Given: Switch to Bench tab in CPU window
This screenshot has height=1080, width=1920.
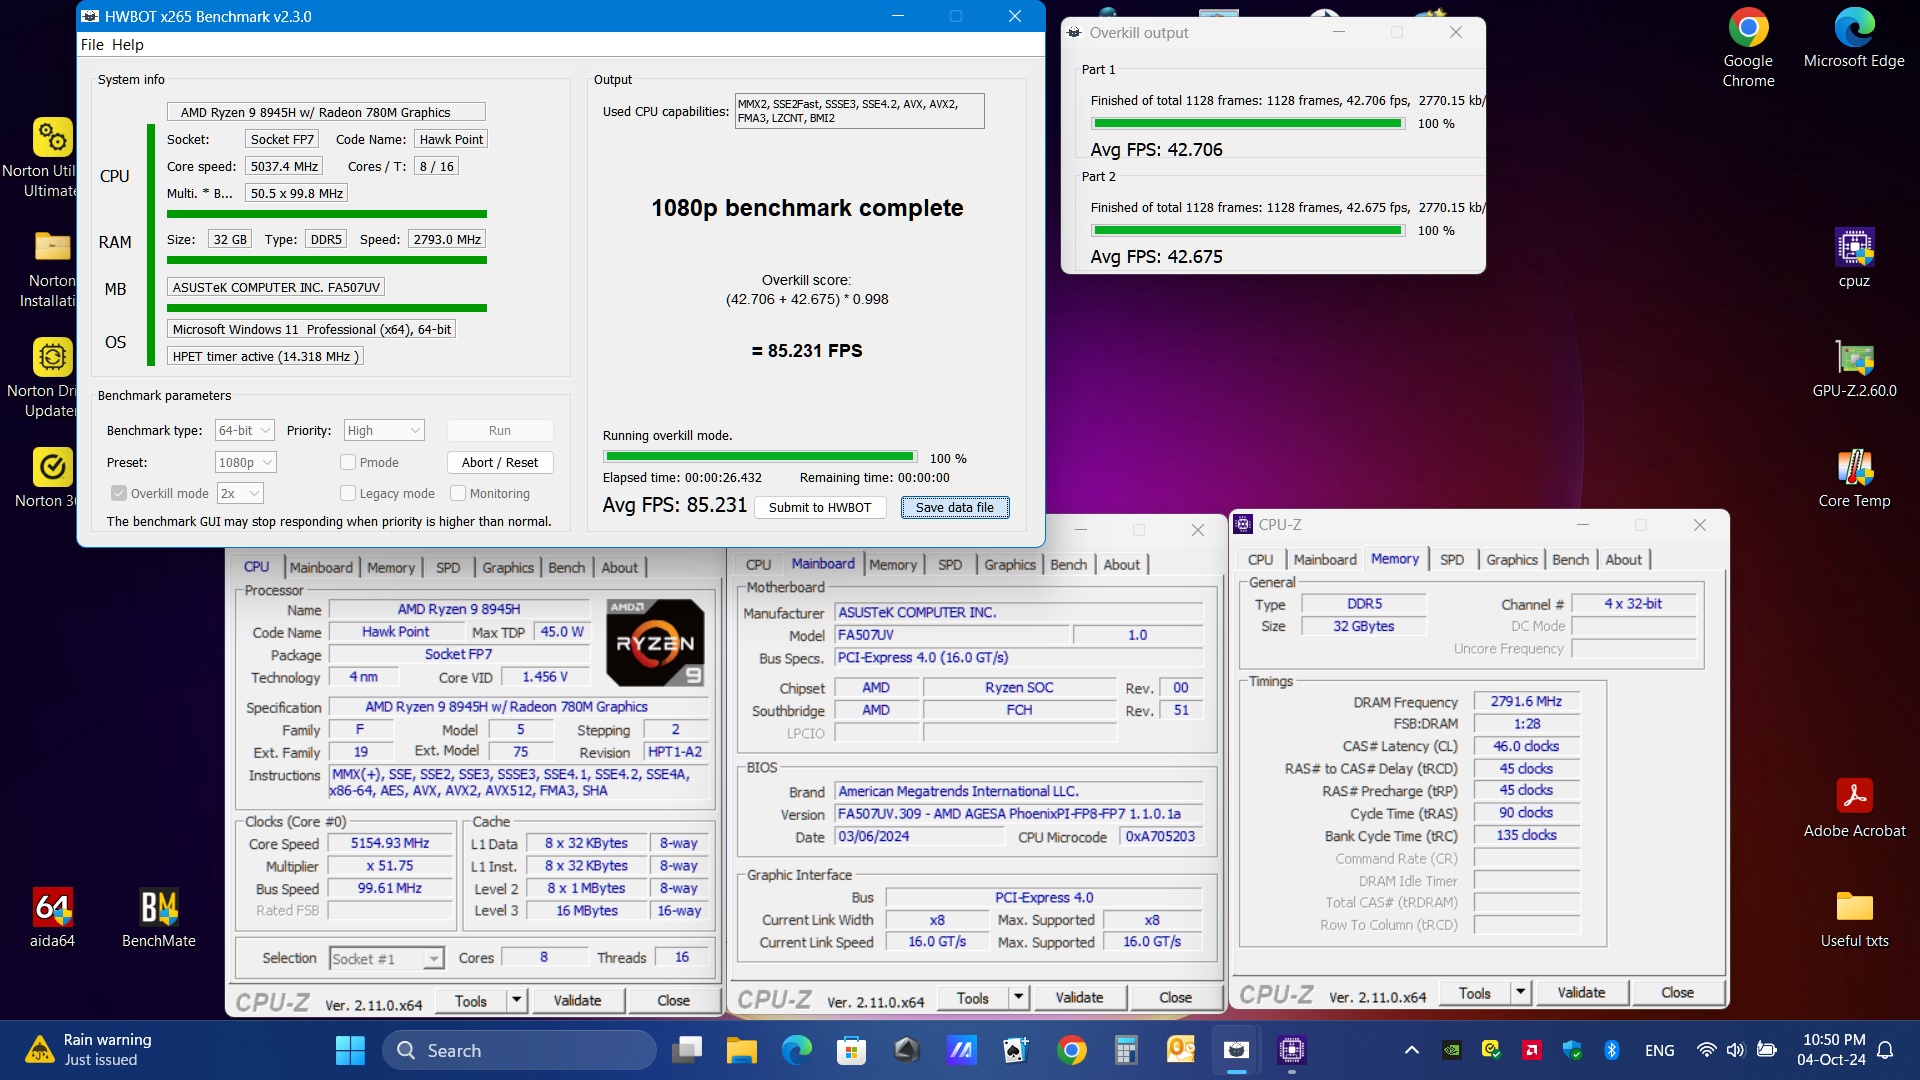Looking at the screenshot, I should coord(566,567).
